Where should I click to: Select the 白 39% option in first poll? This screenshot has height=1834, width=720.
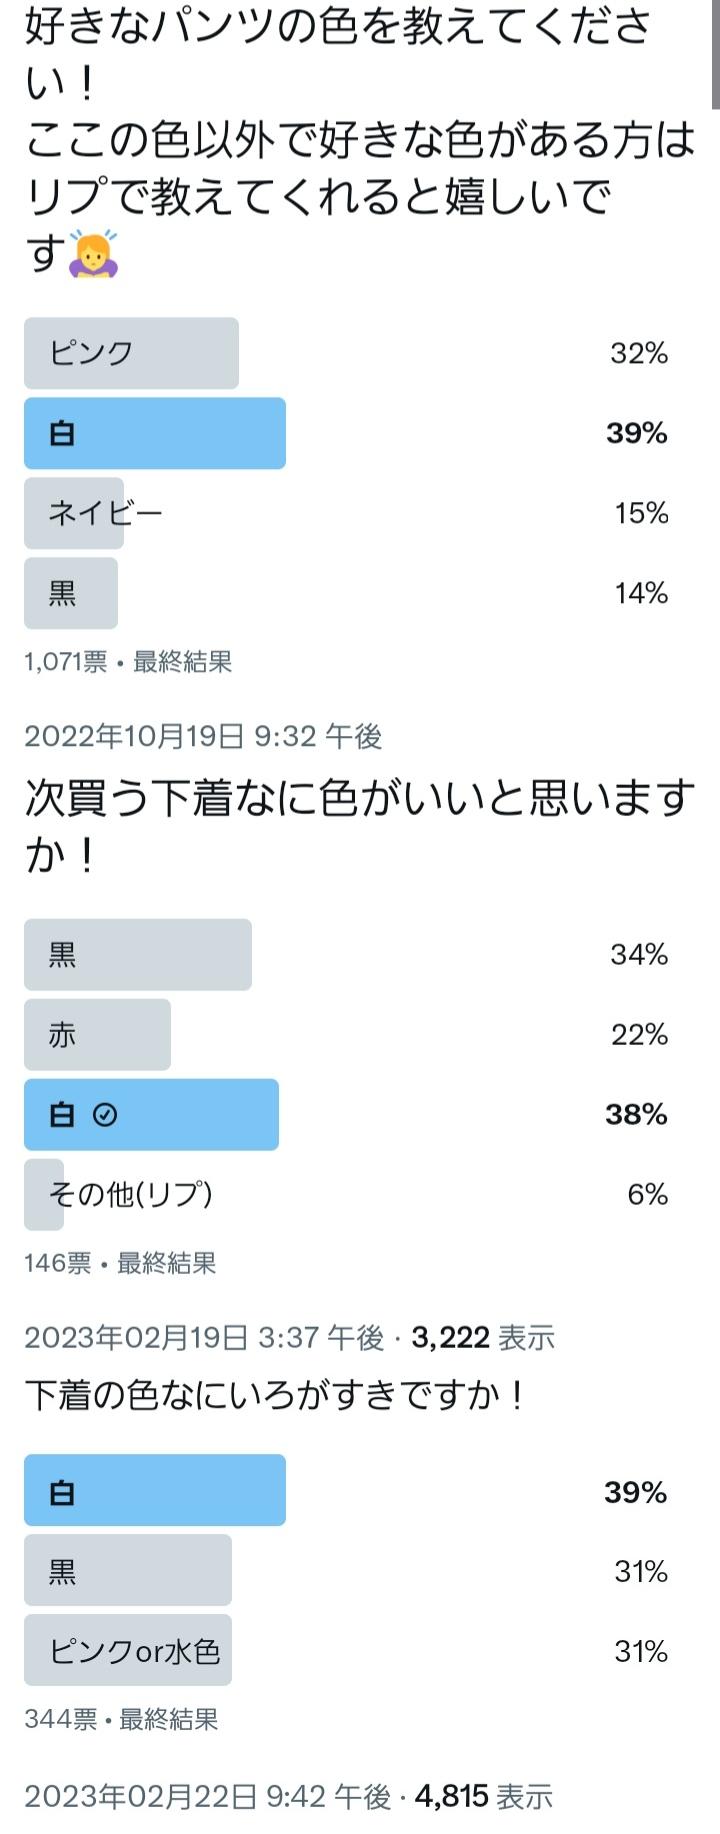pos(346,433)
